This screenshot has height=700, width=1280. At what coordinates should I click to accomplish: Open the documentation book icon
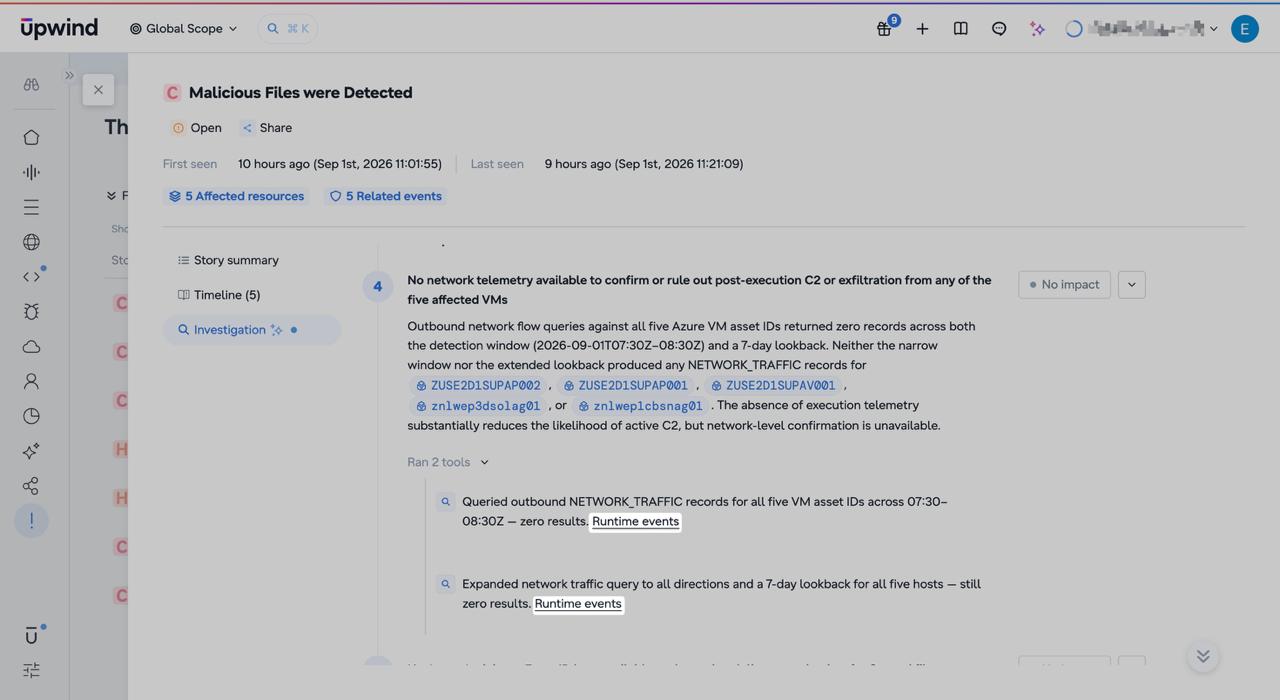pos(960,29)
